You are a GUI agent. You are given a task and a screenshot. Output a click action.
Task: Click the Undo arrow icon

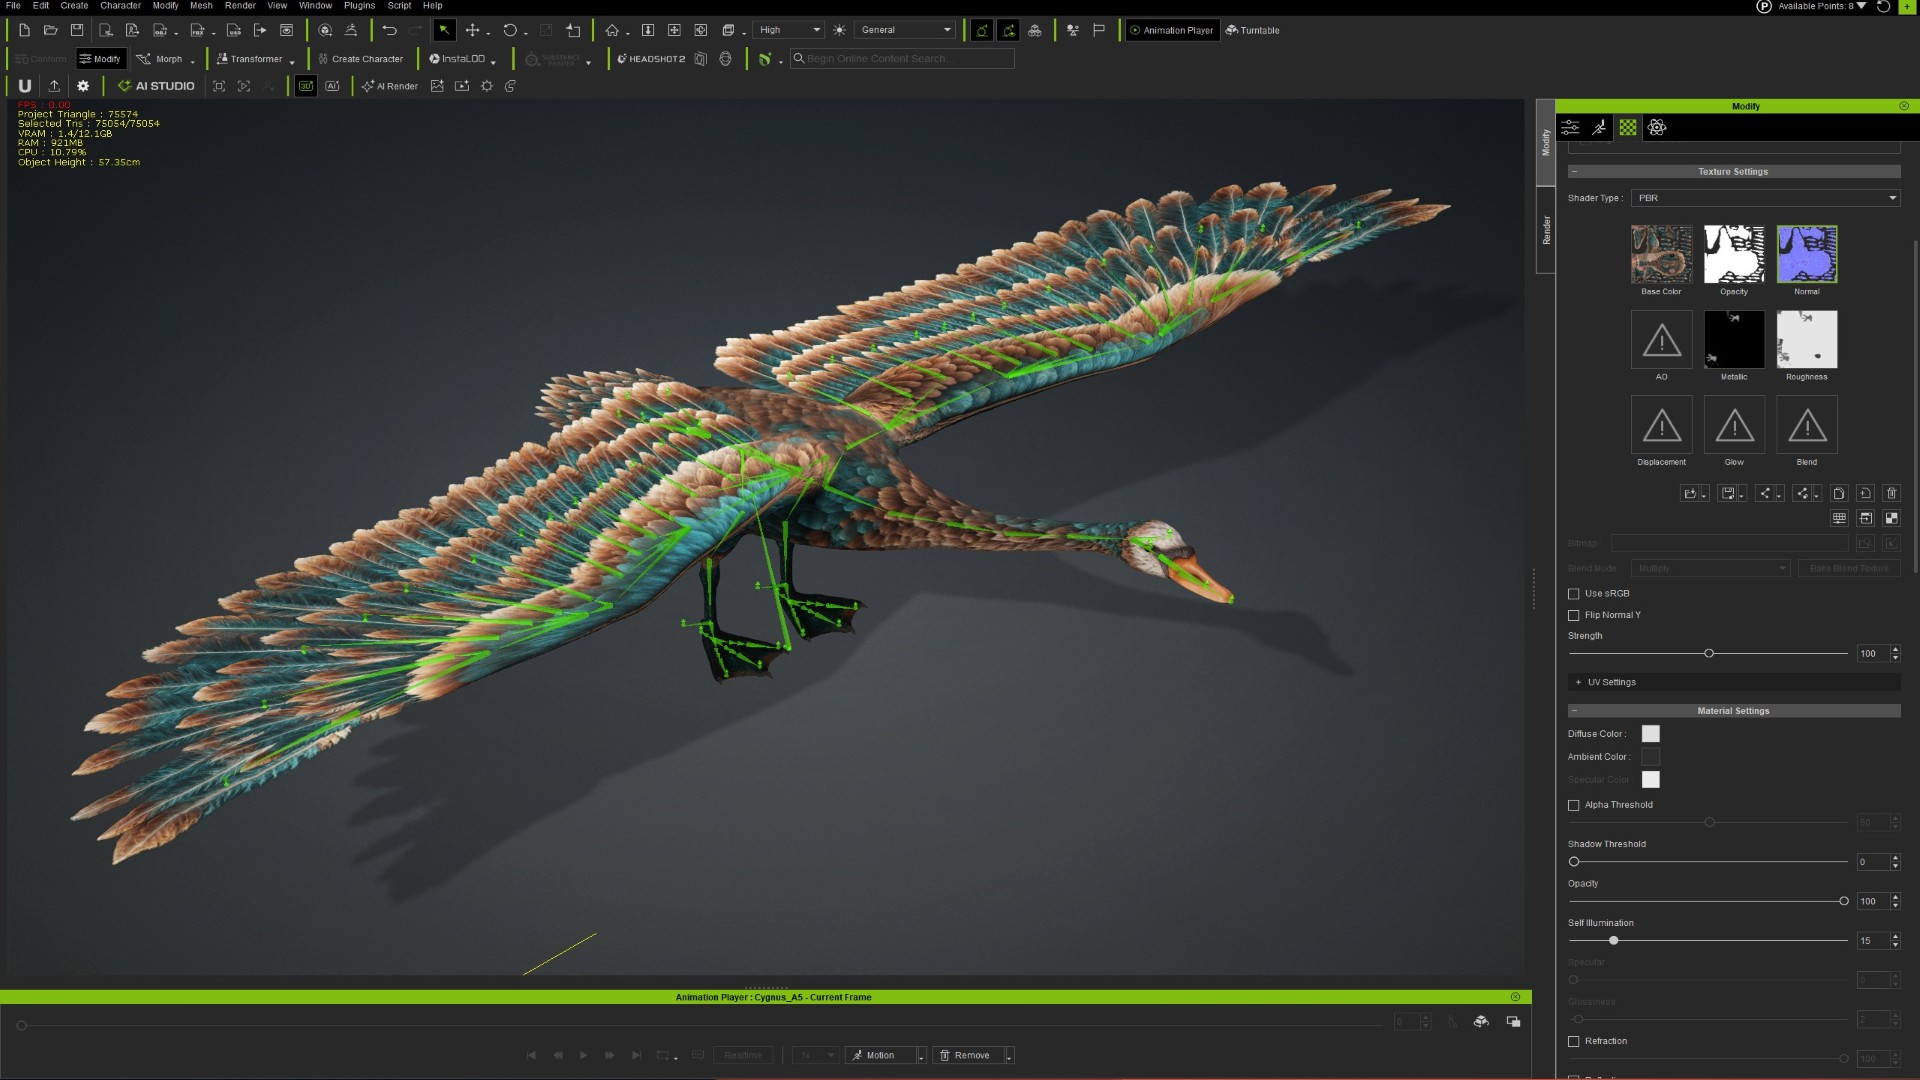click(x=389, y=30)
